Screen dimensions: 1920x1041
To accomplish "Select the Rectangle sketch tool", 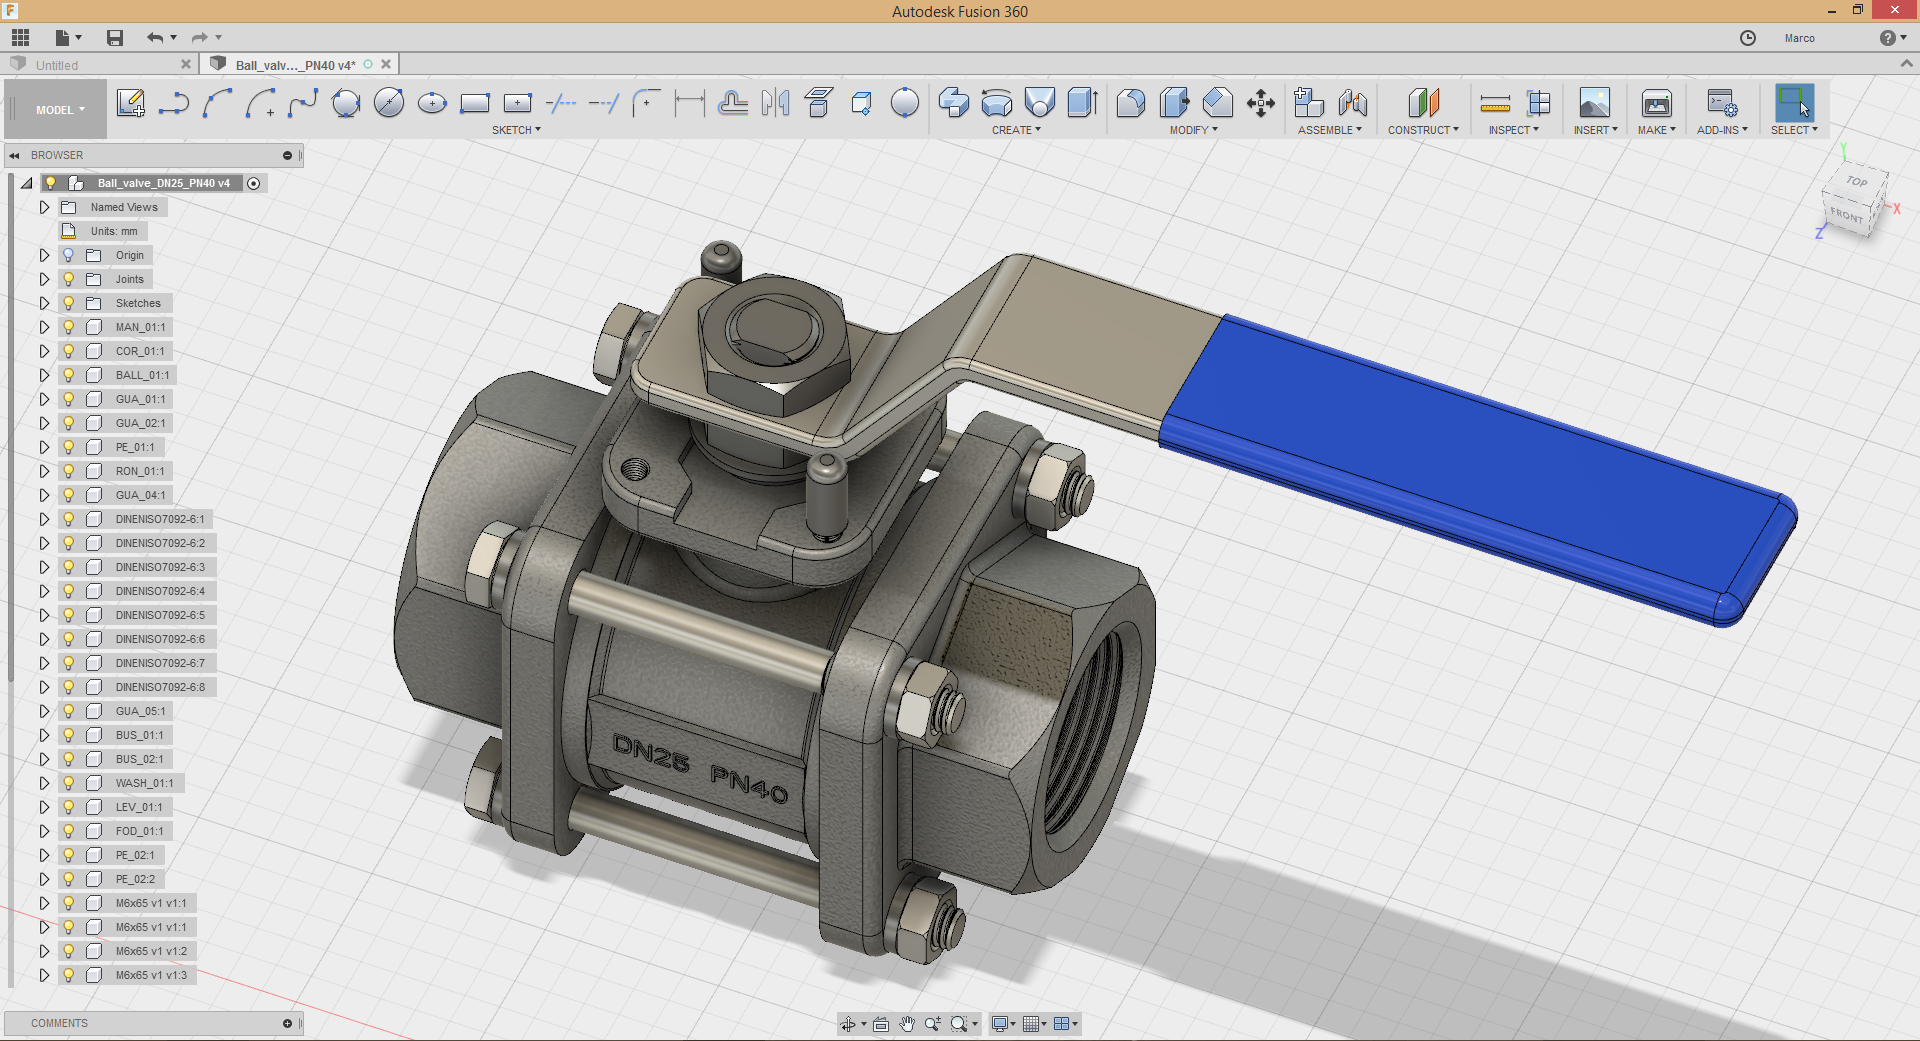I will [474, 103].
